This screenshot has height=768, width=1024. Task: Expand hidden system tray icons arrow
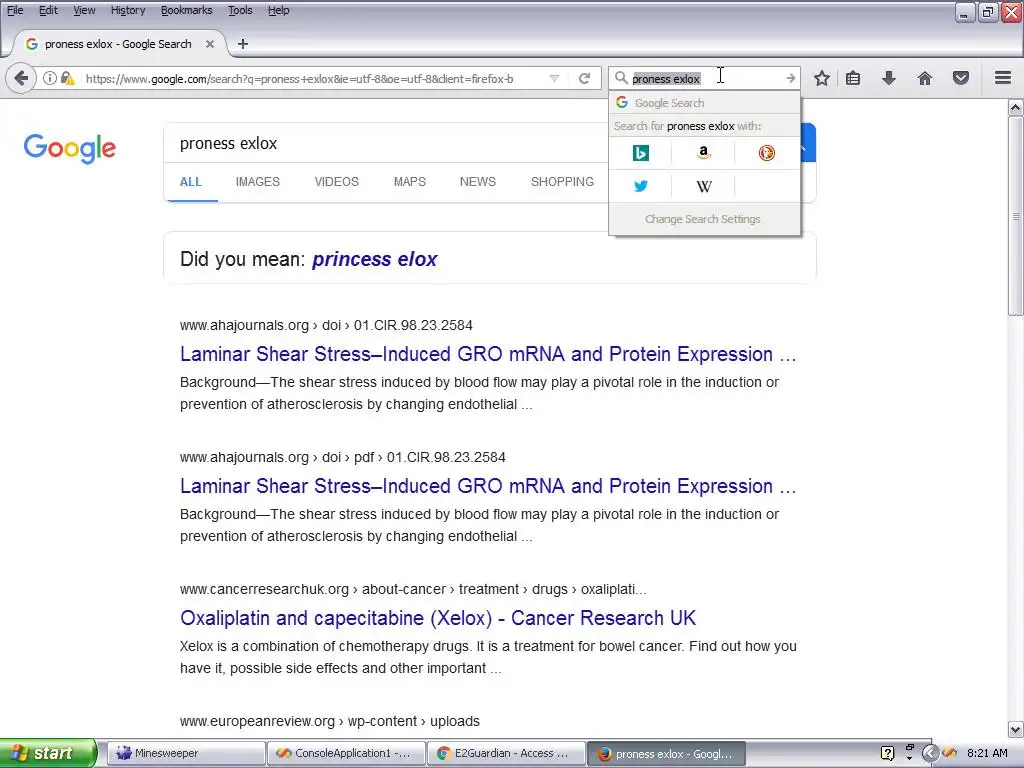[929, 754]
